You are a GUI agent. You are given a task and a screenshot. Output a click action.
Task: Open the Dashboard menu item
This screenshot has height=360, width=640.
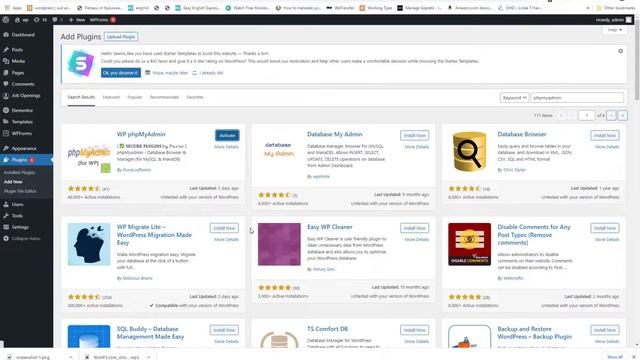tap(23, 35)
